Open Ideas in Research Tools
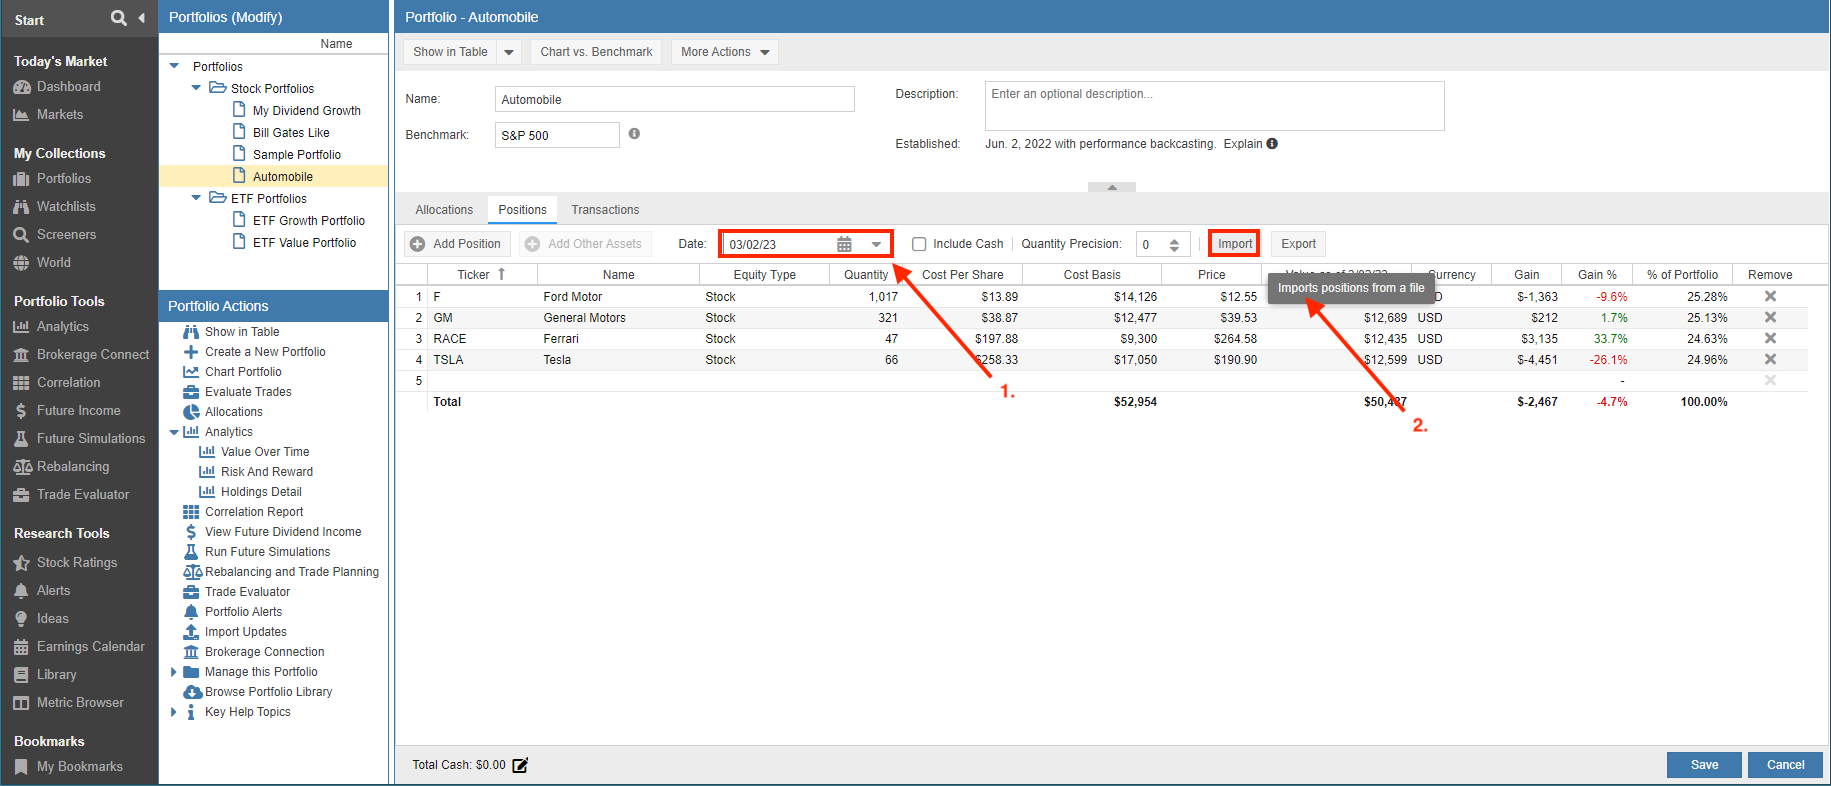The image size is (1831, 786). [52, 619]
